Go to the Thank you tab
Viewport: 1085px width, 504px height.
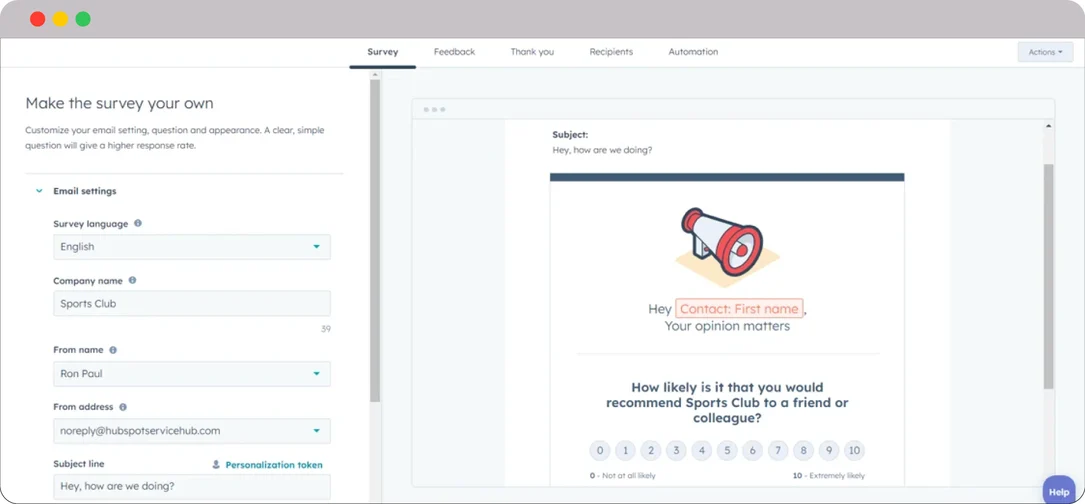[x=532, y=52]
